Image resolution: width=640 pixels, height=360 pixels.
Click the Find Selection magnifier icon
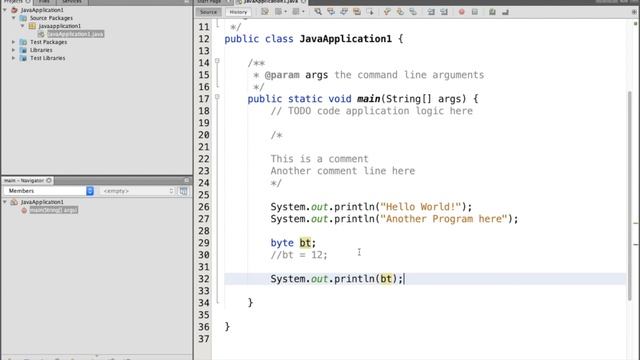[318, 12]
